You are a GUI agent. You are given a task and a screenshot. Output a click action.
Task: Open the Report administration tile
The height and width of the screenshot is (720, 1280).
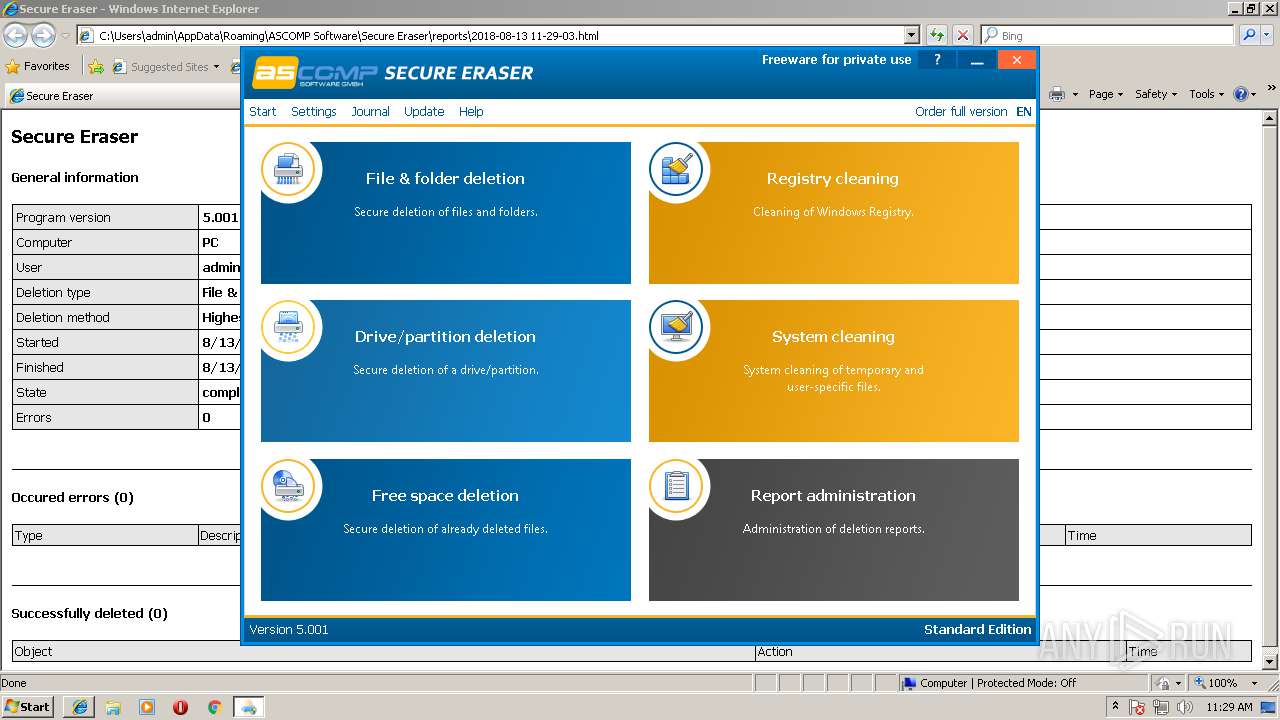[x=834, y=530]
